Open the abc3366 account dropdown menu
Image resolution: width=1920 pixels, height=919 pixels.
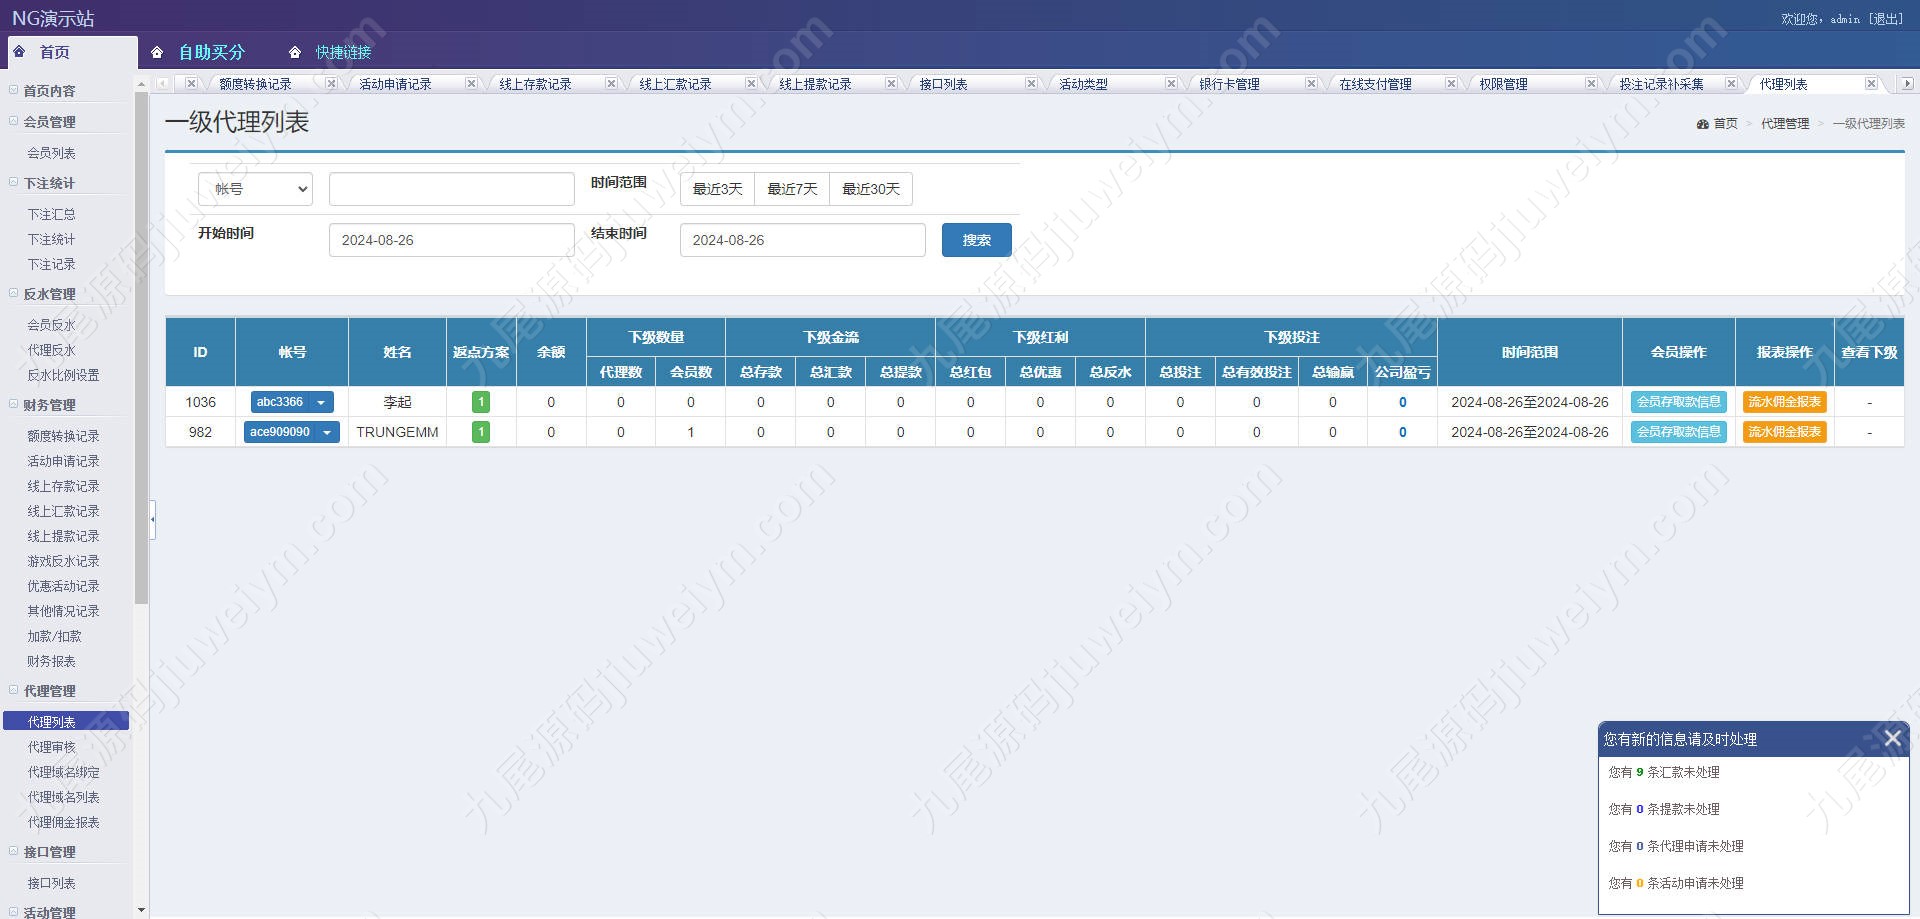coord(321,402)
